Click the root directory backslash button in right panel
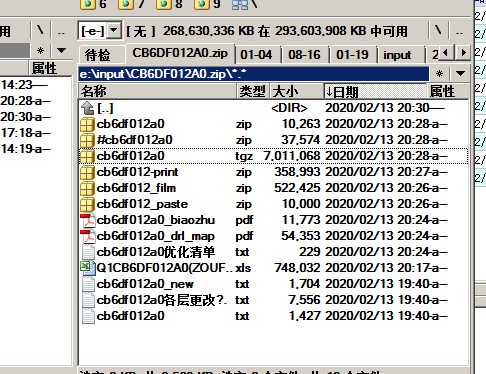Screen dimensions: 486x374 coord(438,31)
